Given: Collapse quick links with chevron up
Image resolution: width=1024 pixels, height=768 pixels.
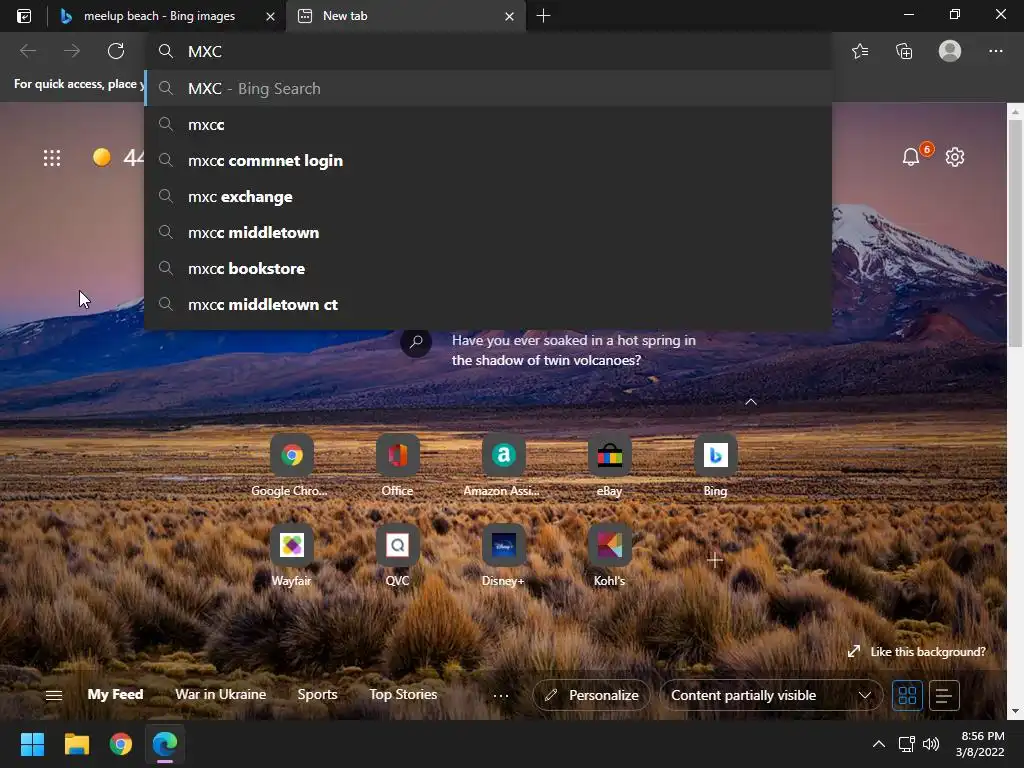Looking at the screenshot, I should point(751,402).
